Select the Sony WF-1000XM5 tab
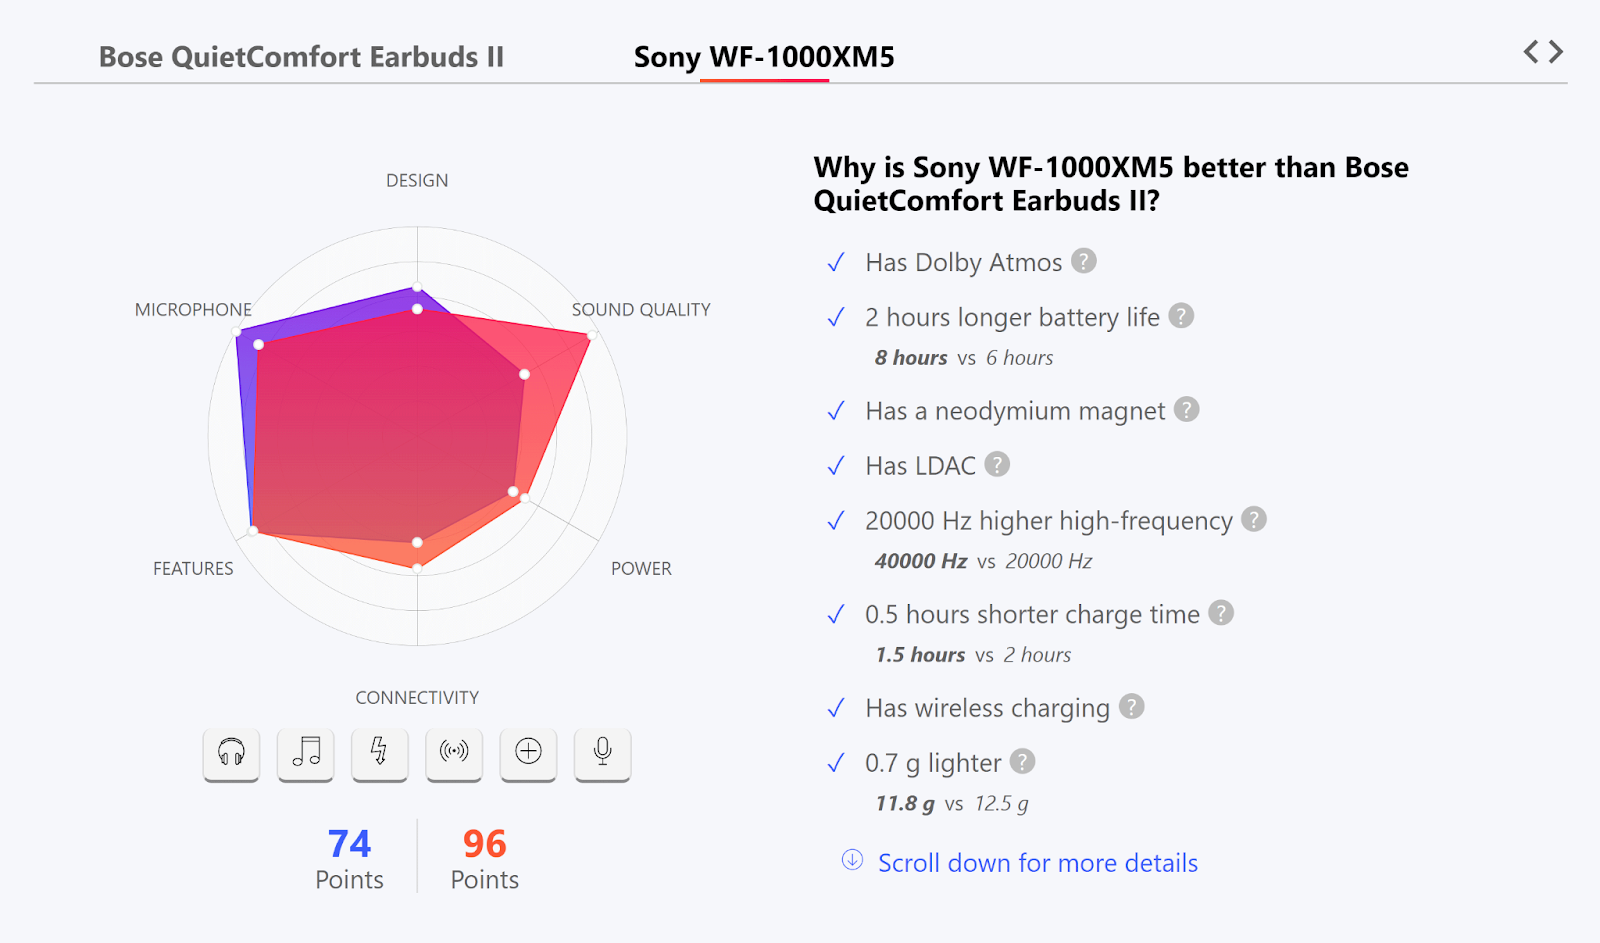This screenshot has width=1600, height=943. tap(764, 58)
